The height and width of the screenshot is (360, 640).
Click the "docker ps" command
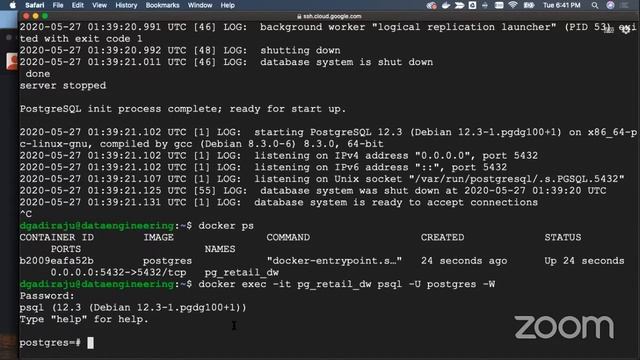click(x=226, y=226)
